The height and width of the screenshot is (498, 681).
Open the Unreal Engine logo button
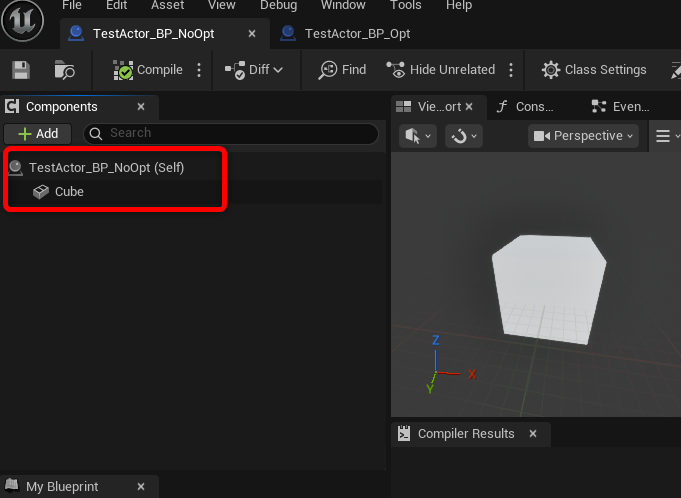[23, 20]
